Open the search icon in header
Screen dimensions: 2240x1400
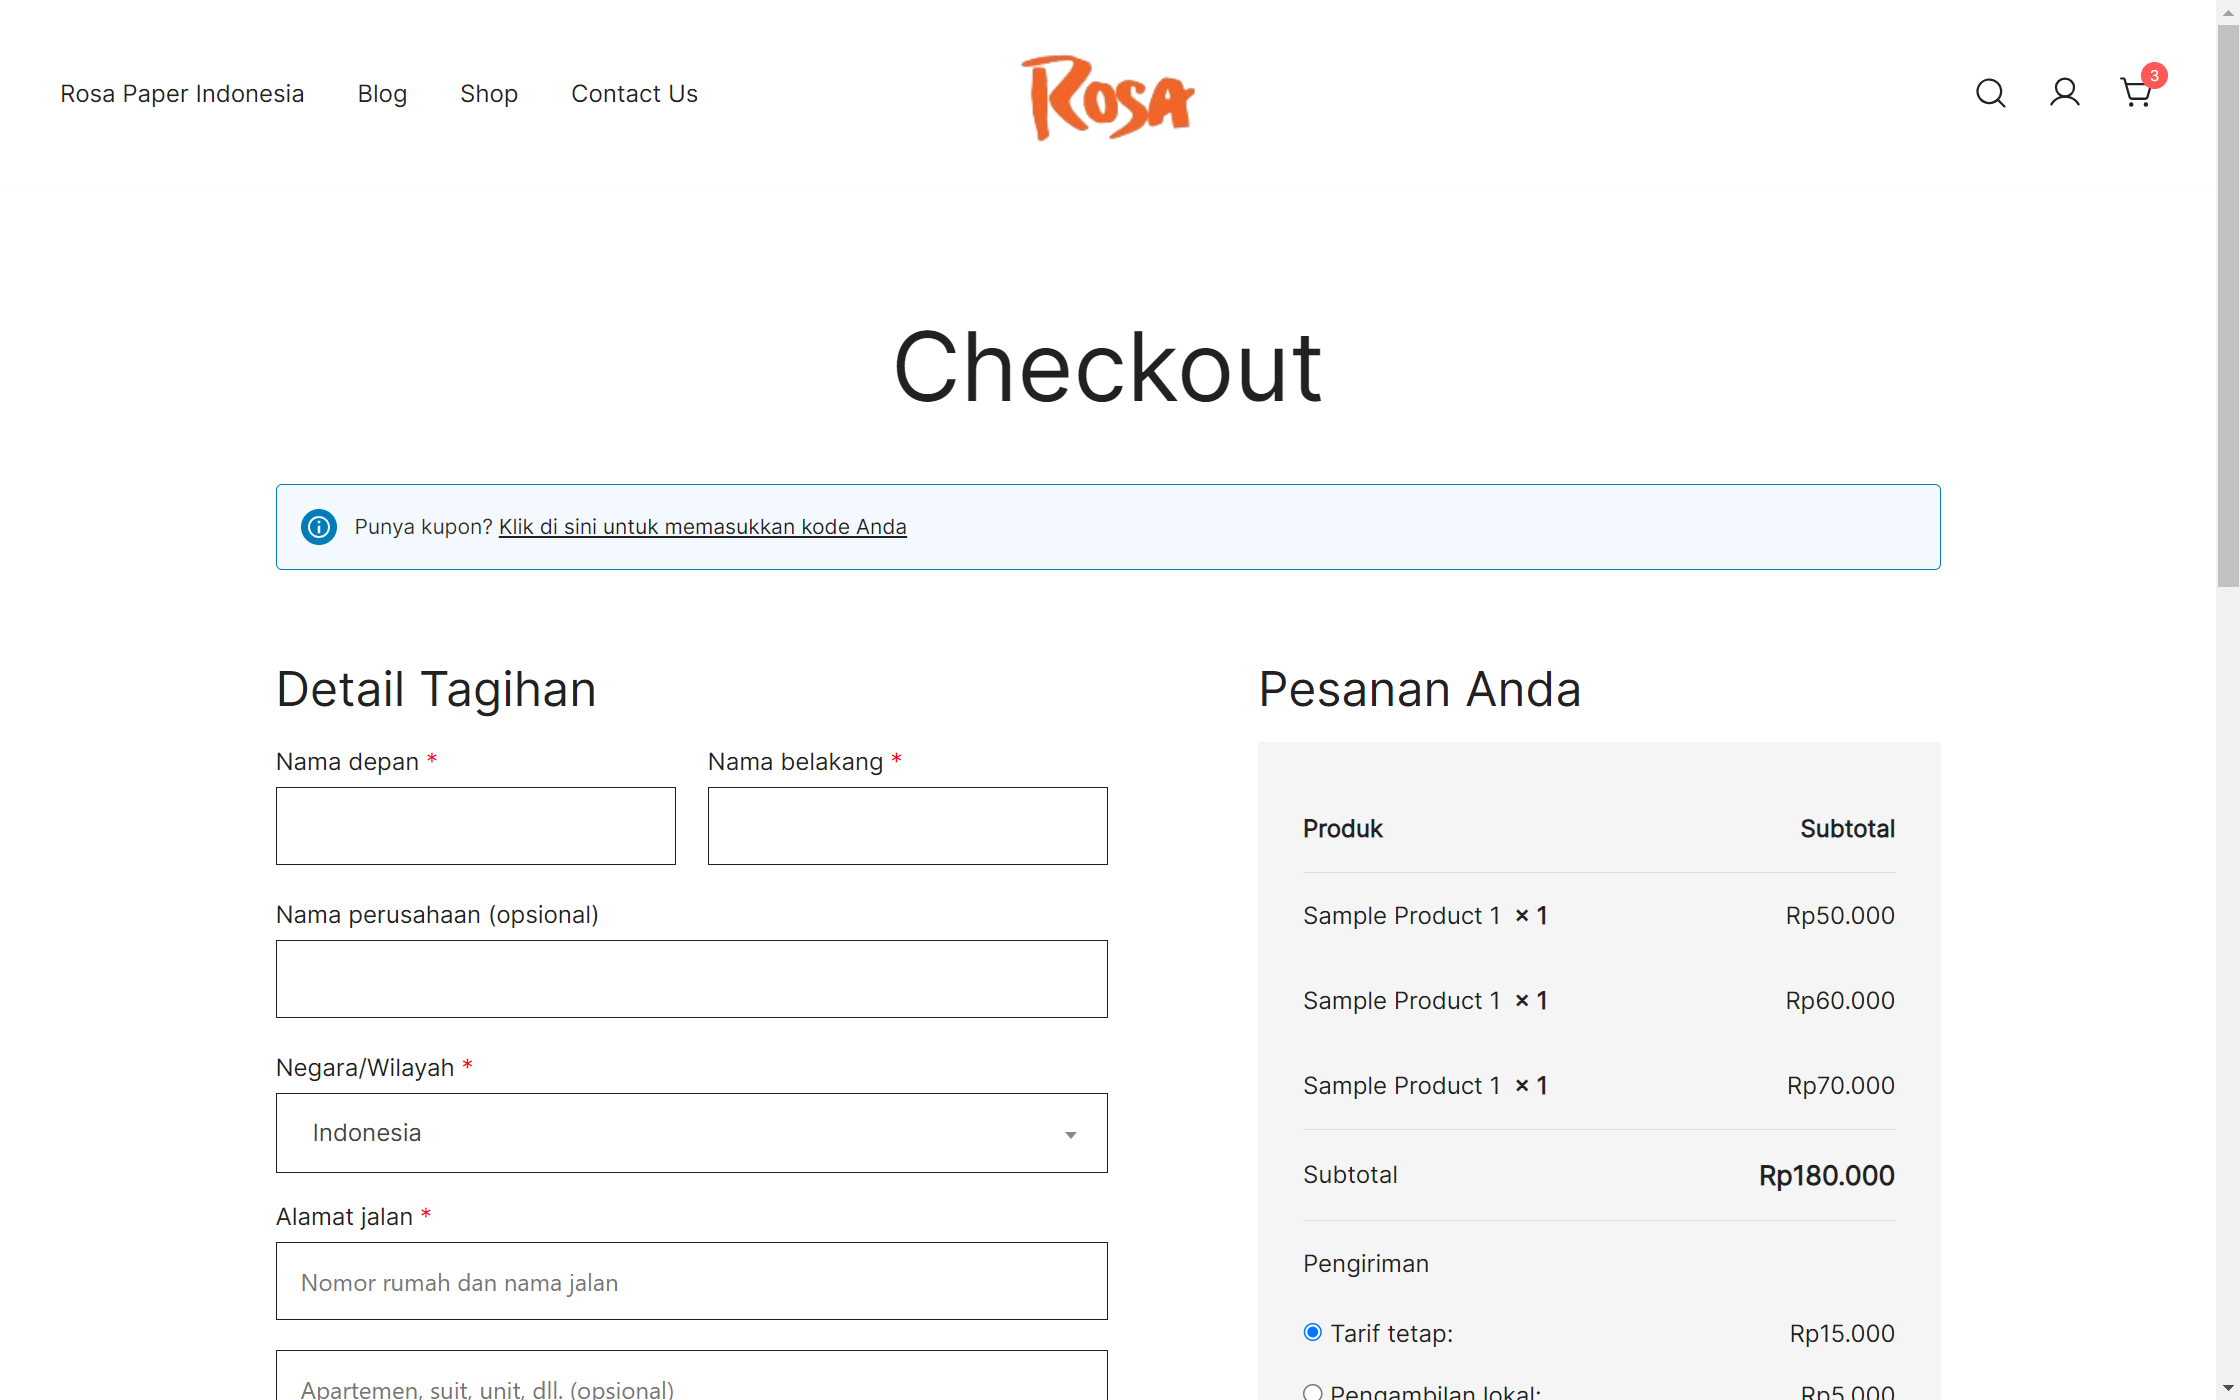click(1990, 93)
